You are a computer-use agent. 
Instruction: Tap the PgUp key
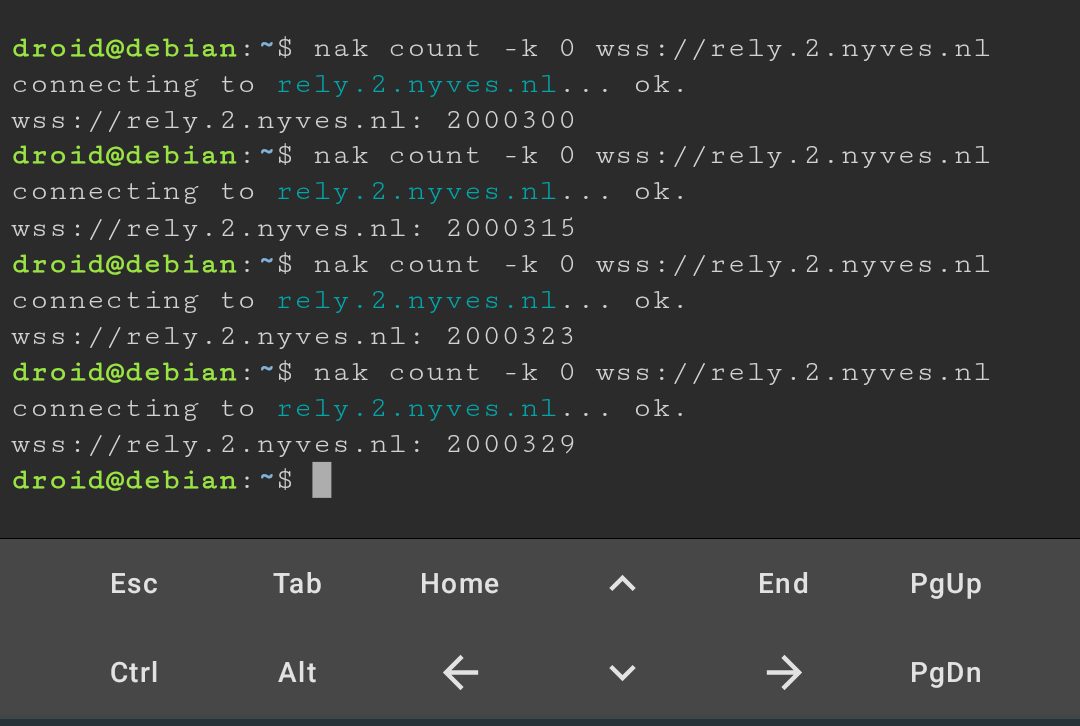click(946, 584)
